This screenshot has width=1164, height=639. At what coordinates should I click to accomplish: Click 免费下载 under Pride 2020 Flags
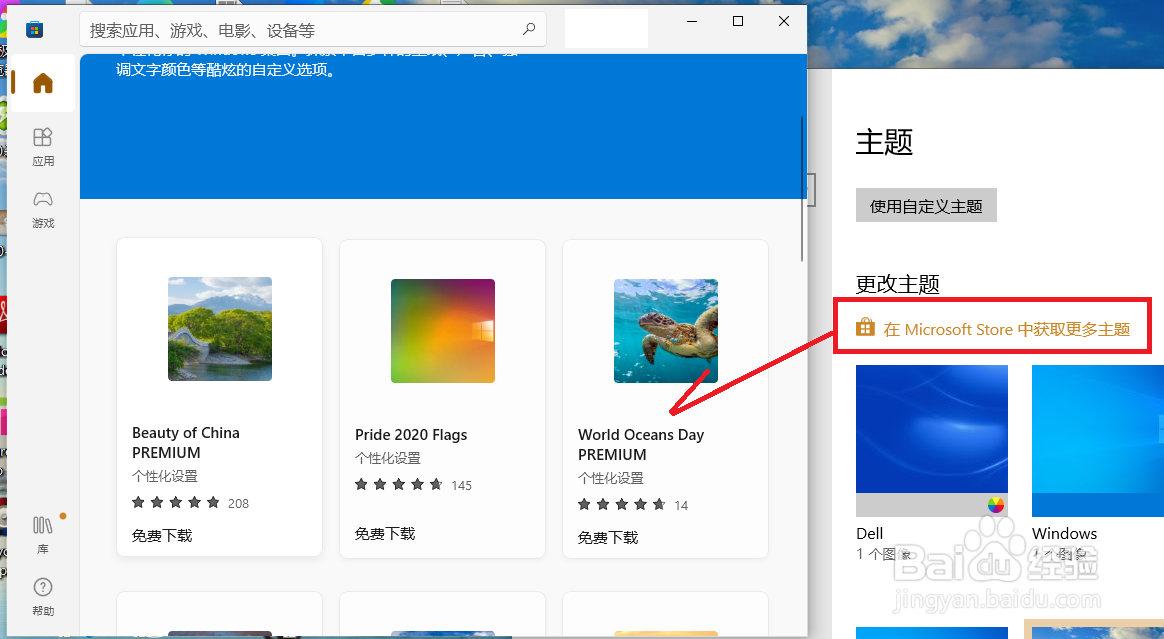pos(385,534)
